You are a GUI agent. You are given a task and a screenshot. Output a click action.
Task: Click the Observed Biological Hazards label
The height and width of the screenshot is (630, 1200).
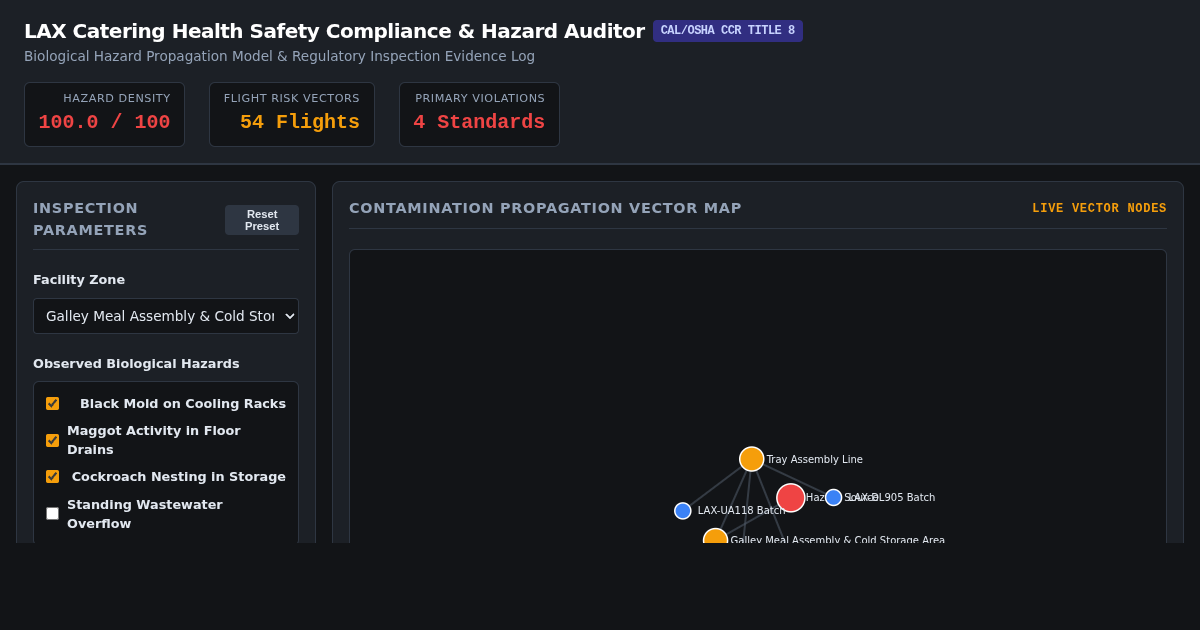click(x=136, y=364)
